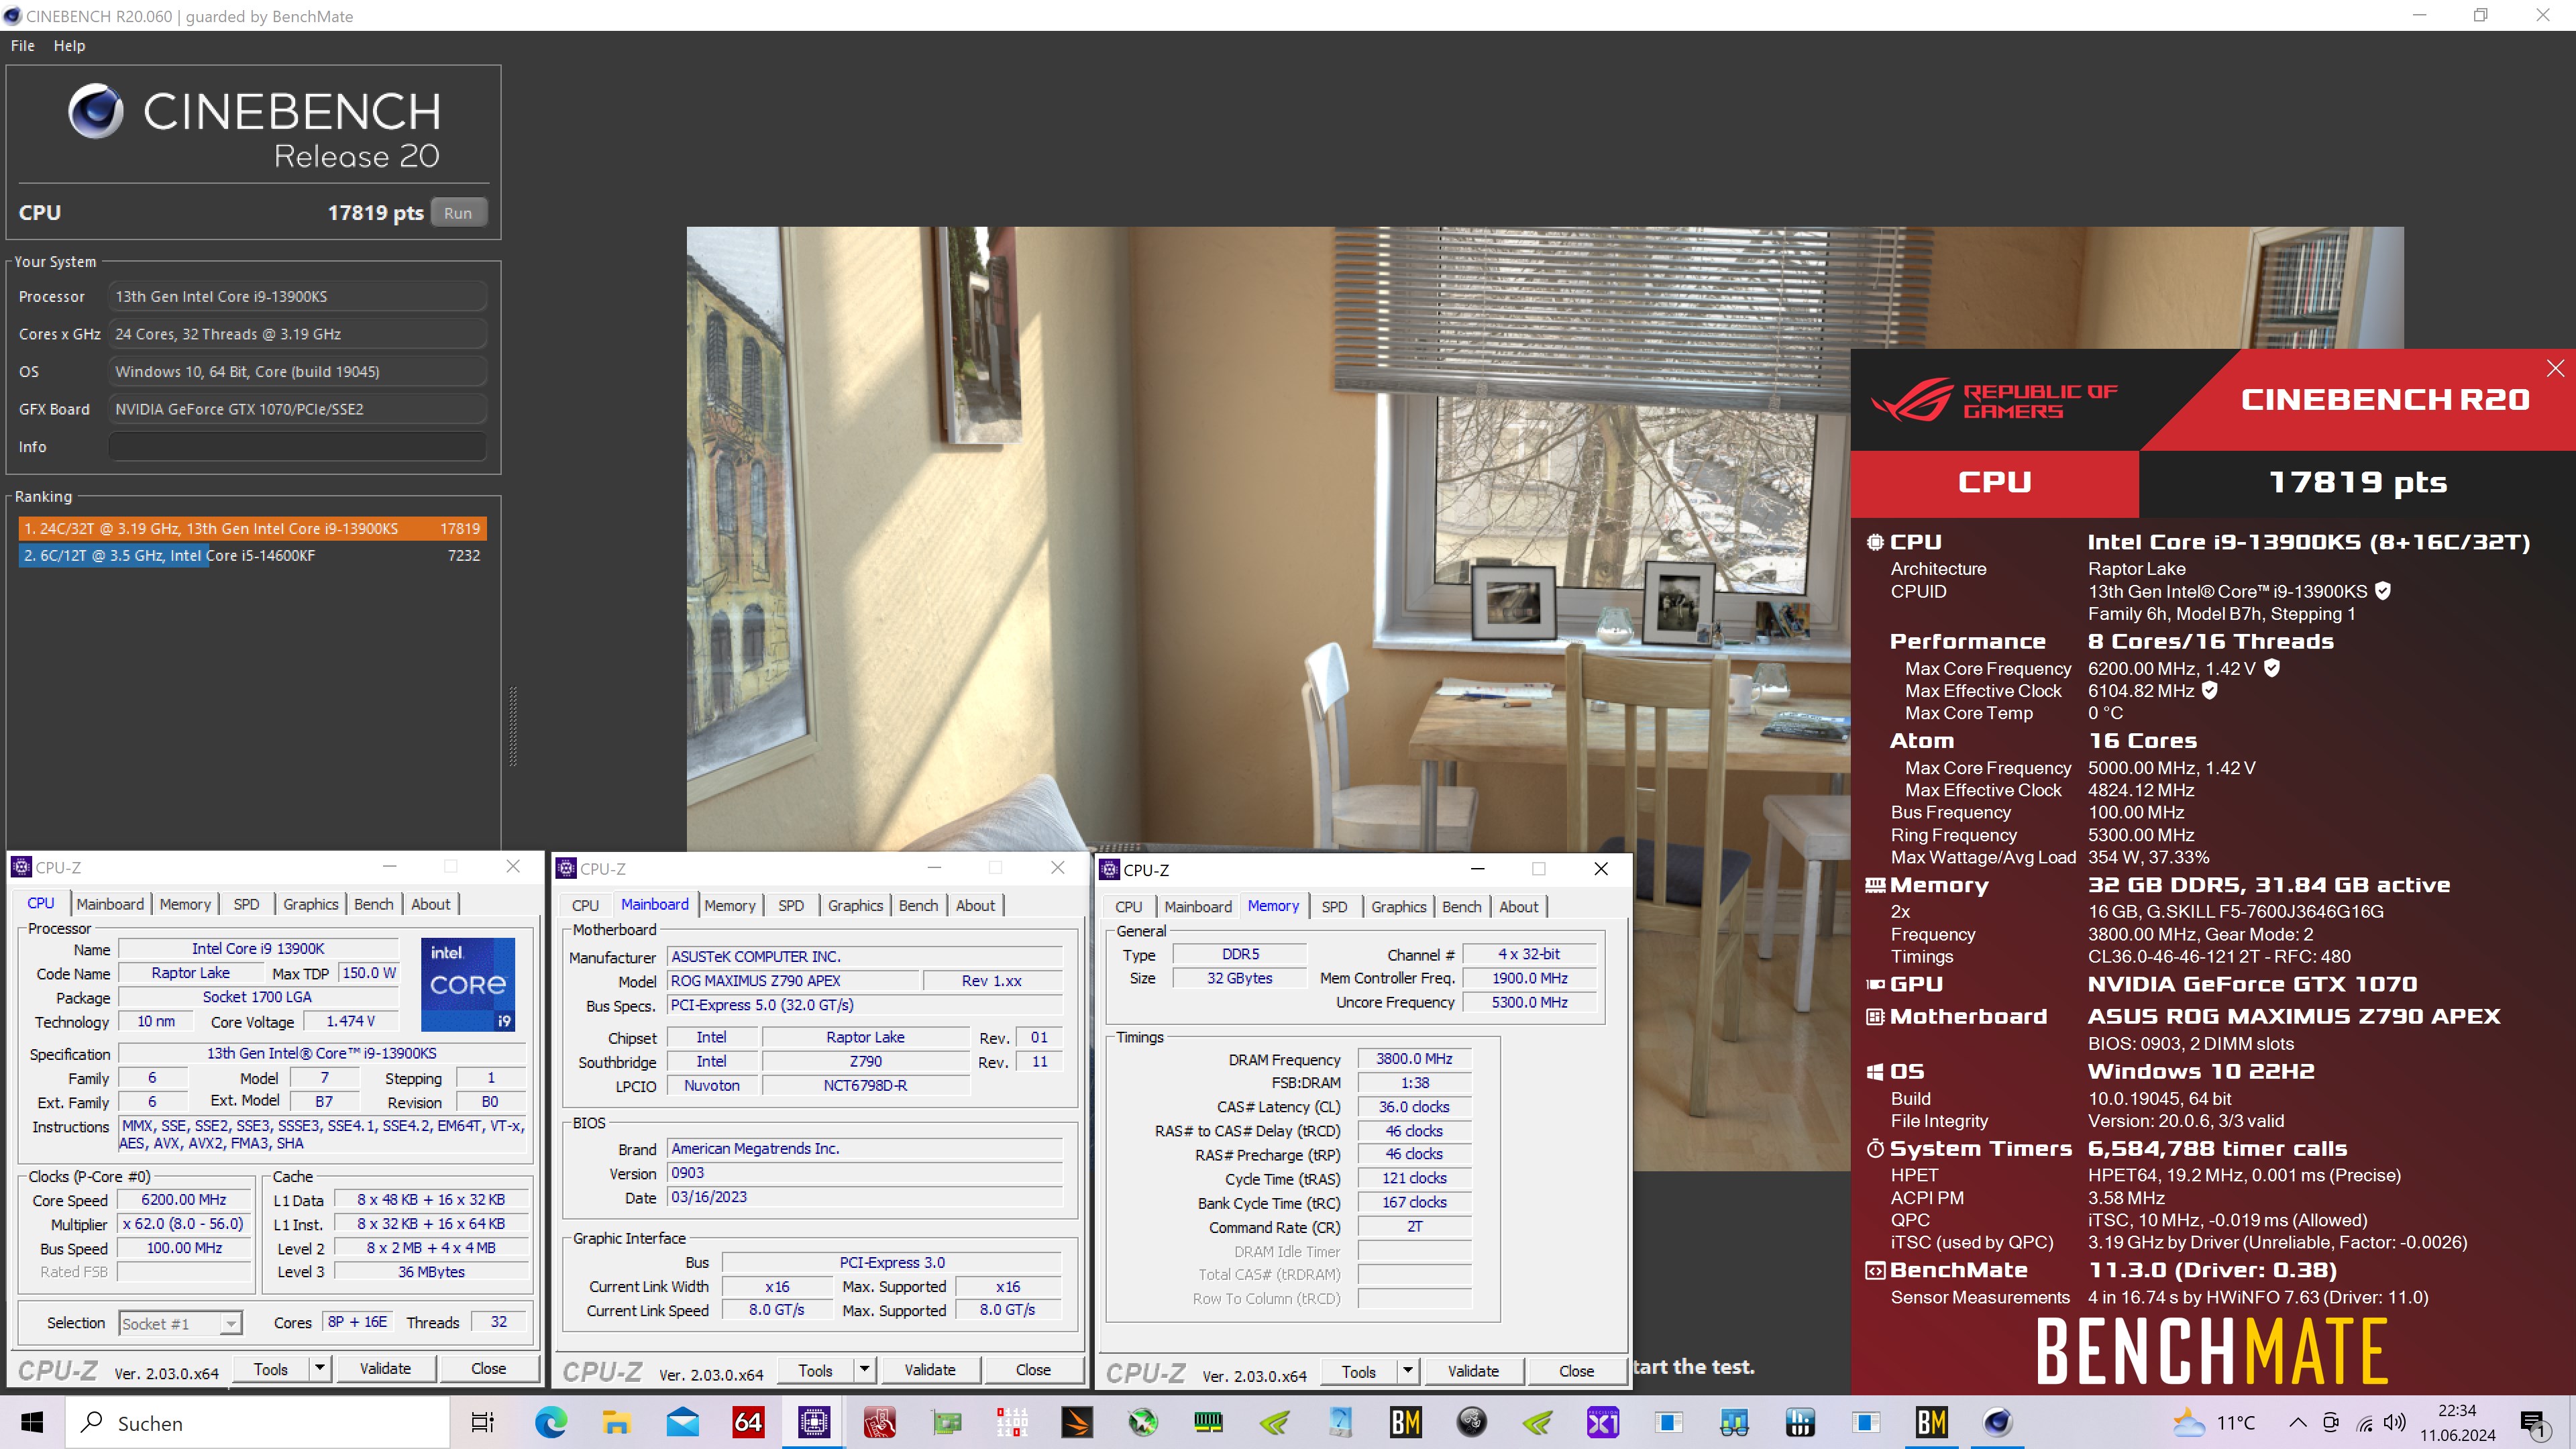
Task: Click Close button in CPU-Z CPU window
Action: pyautogui.click(x=488, y=1368)
